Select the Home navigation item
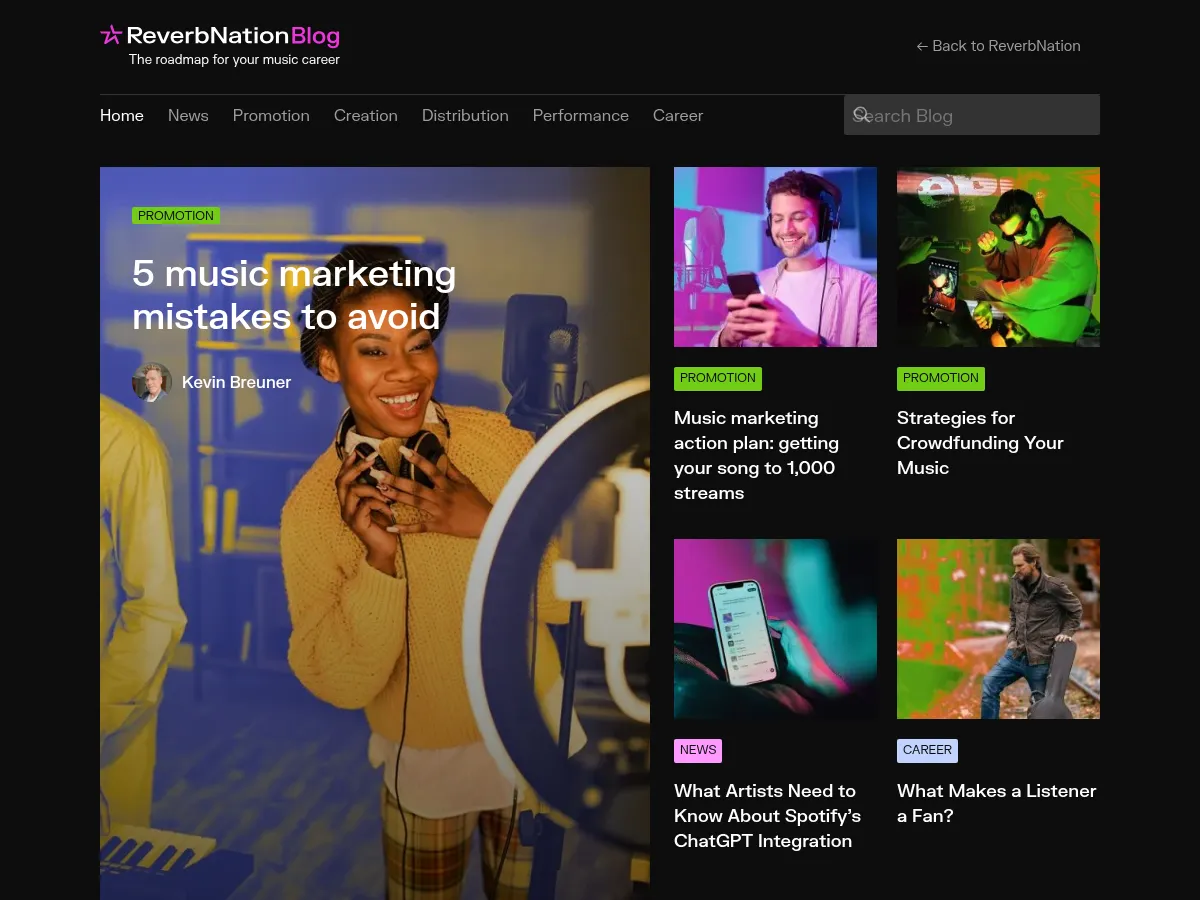The image size is (1200, 900). pyautogui.click(x=121, y=115)
